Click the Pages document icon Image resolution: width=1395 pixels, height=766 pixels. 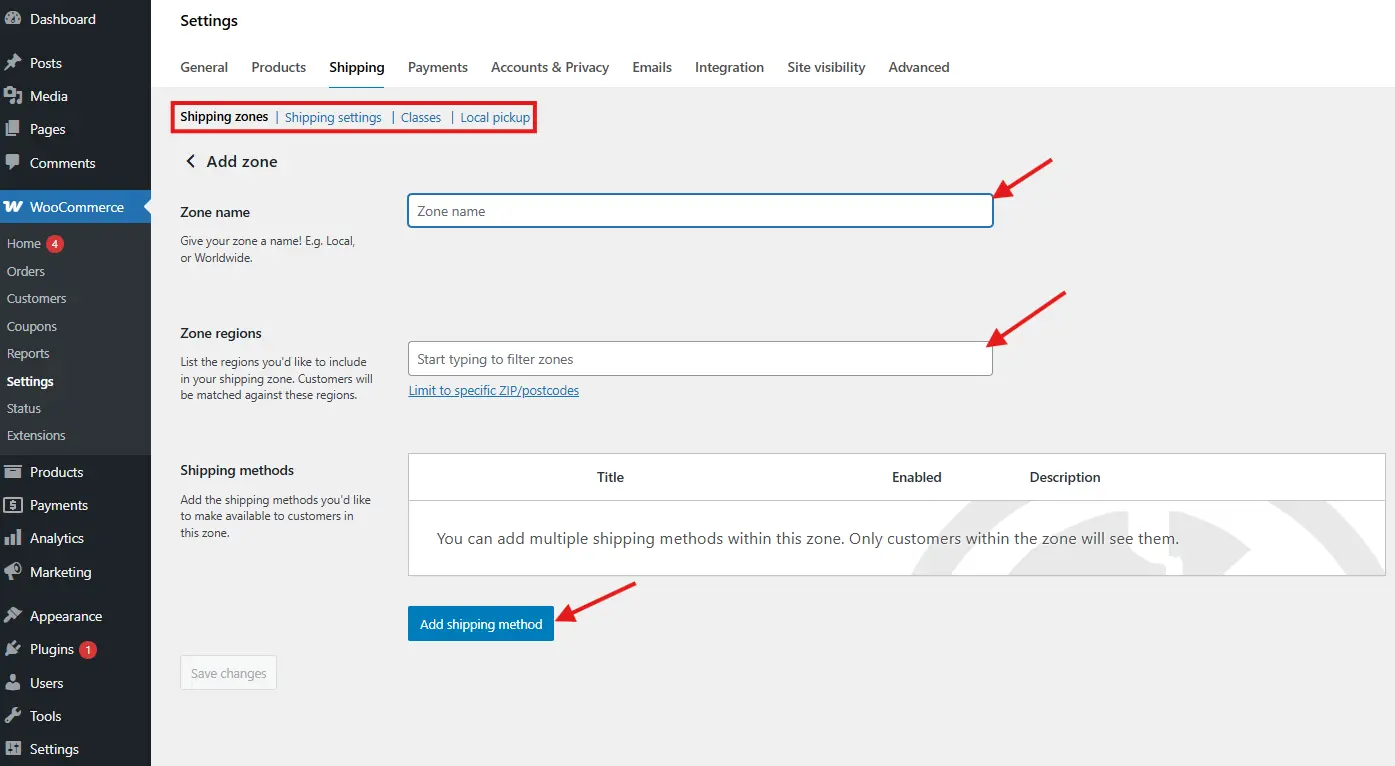[x=13, y=129]
